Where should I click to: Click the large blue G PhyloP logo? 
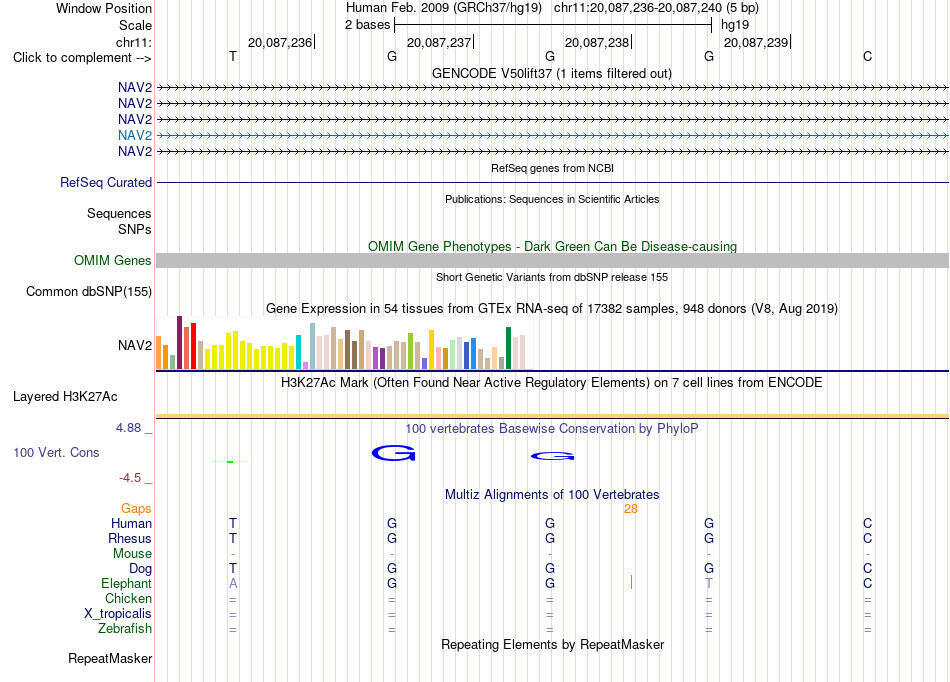(394, 453)
